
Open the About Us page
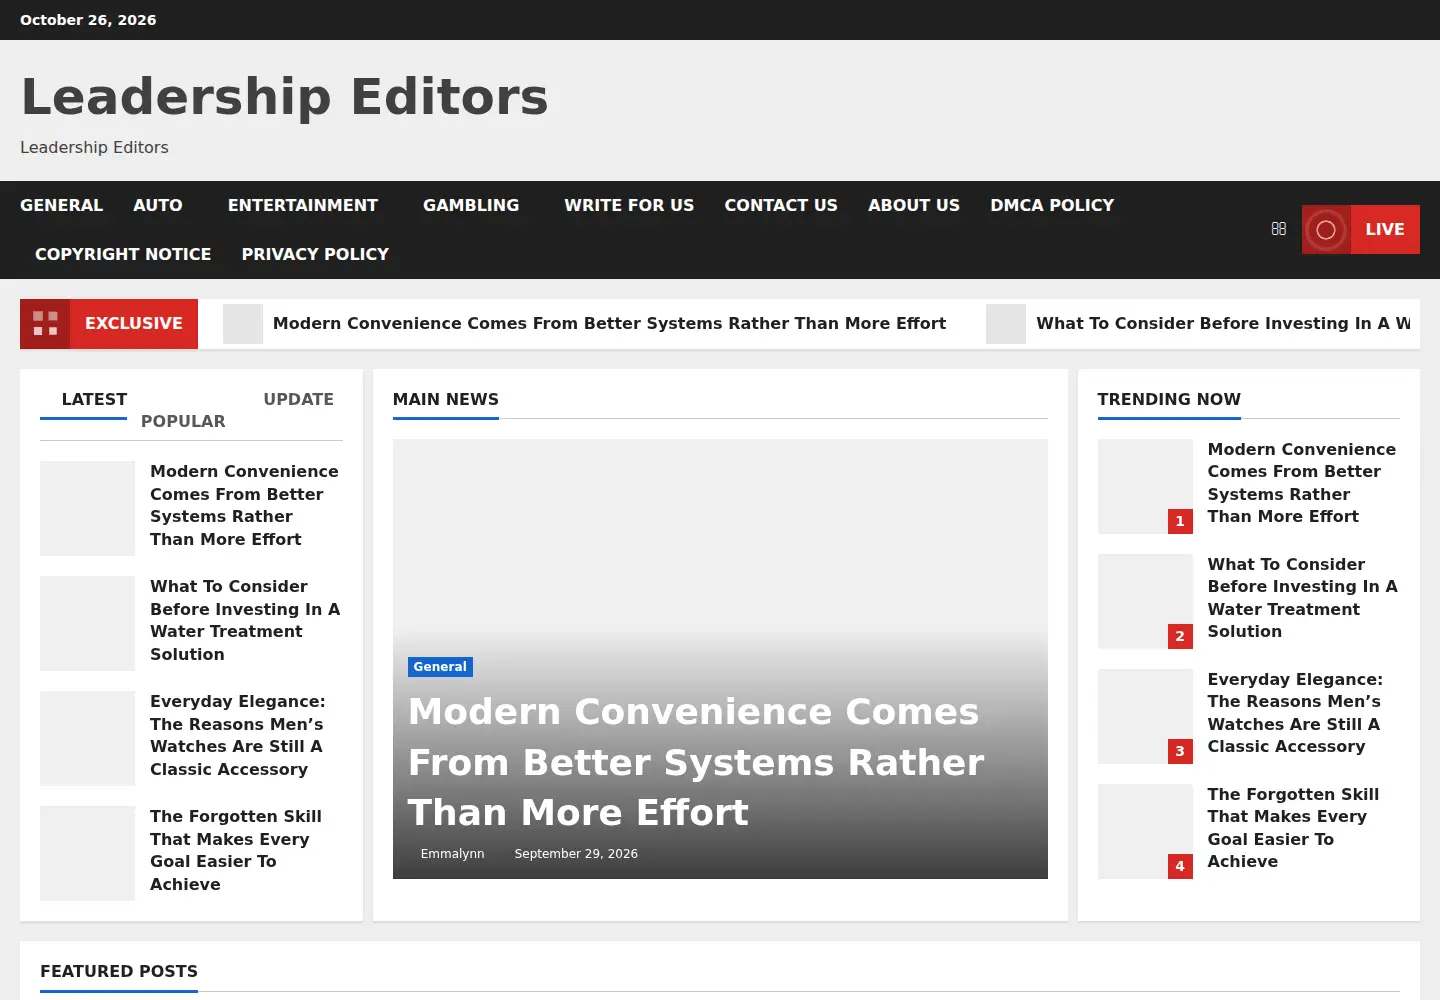click(x=914, y=205)
